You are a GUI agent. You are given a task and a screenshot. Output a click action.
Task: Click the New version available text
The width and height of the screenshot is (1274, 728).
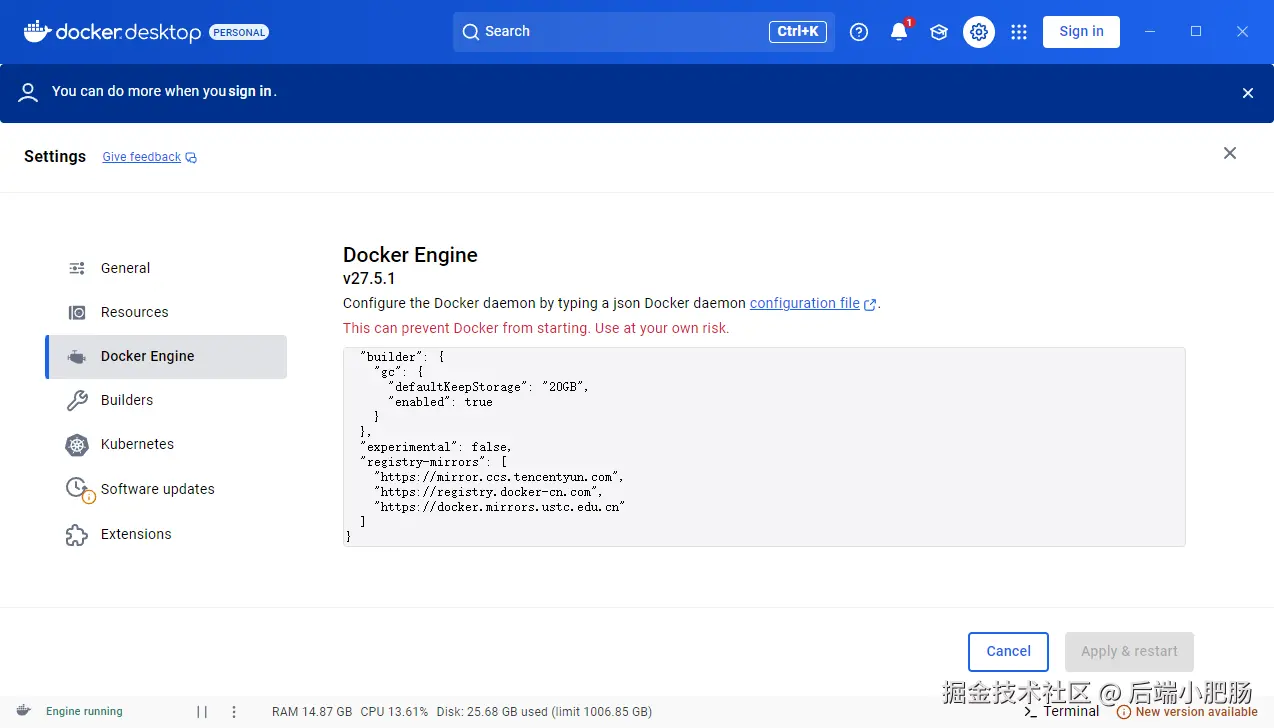tap(1196, 712)
